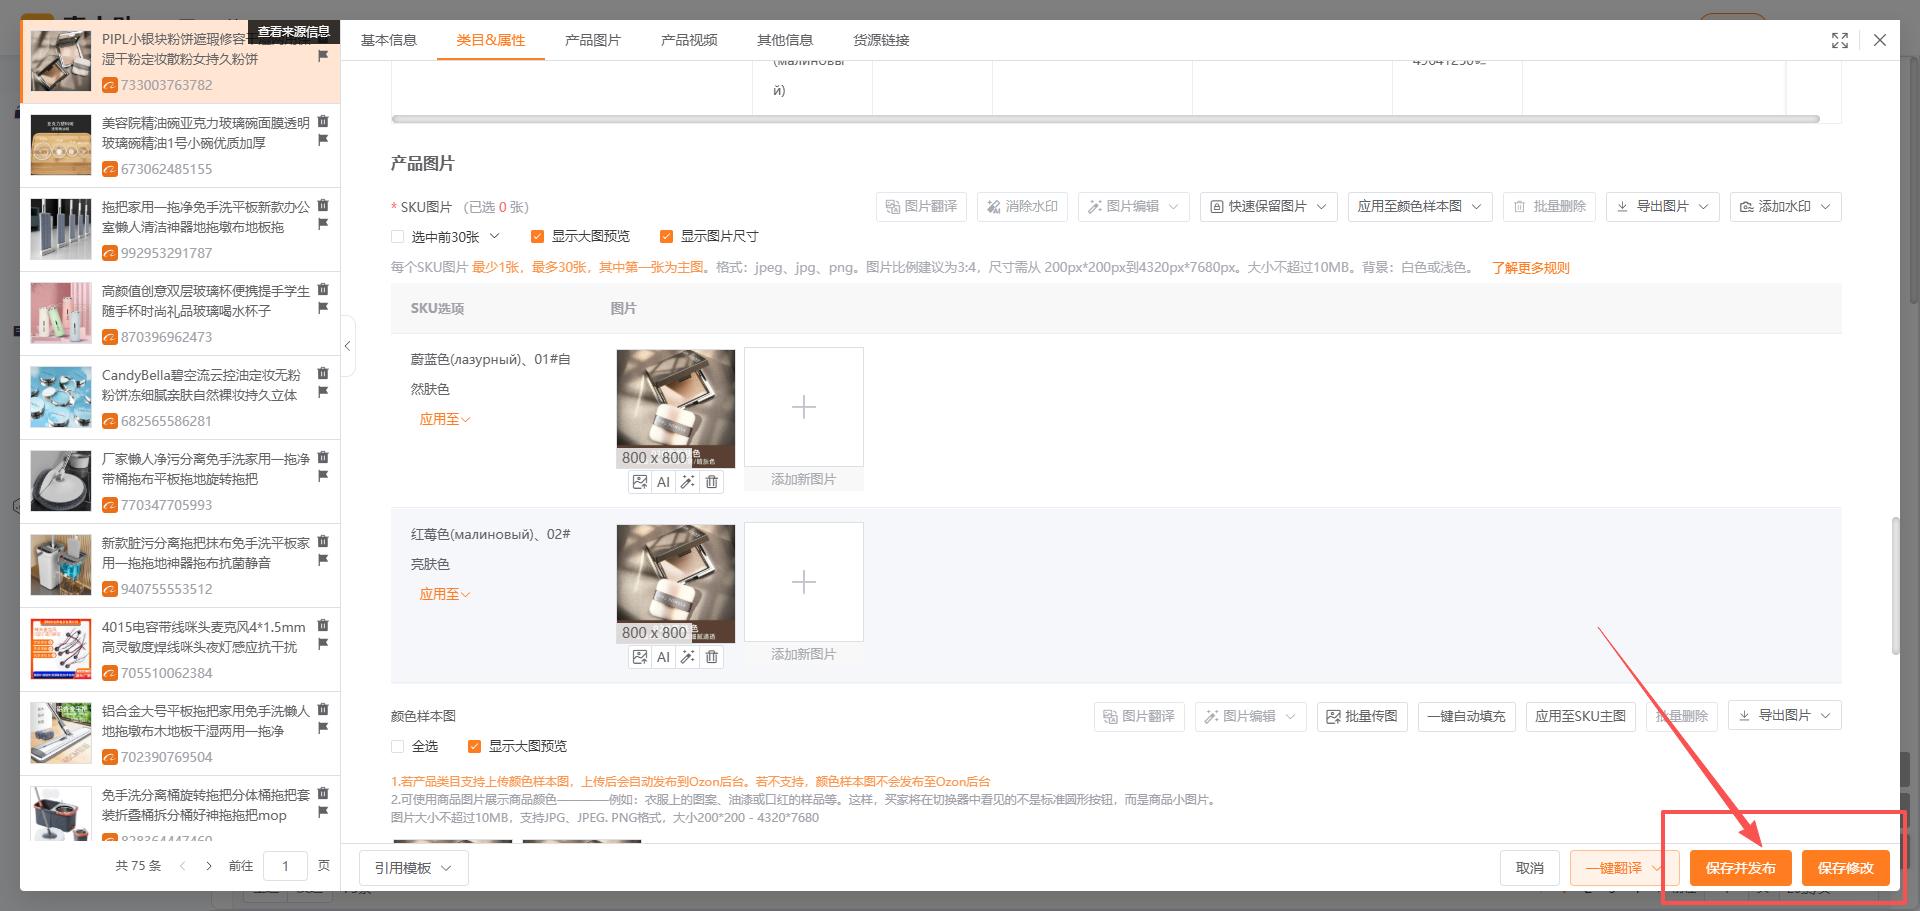Click the magic wand icon under the 02# SKU image
Viewport: 1920px width, 911px height.
coord(688,657)
